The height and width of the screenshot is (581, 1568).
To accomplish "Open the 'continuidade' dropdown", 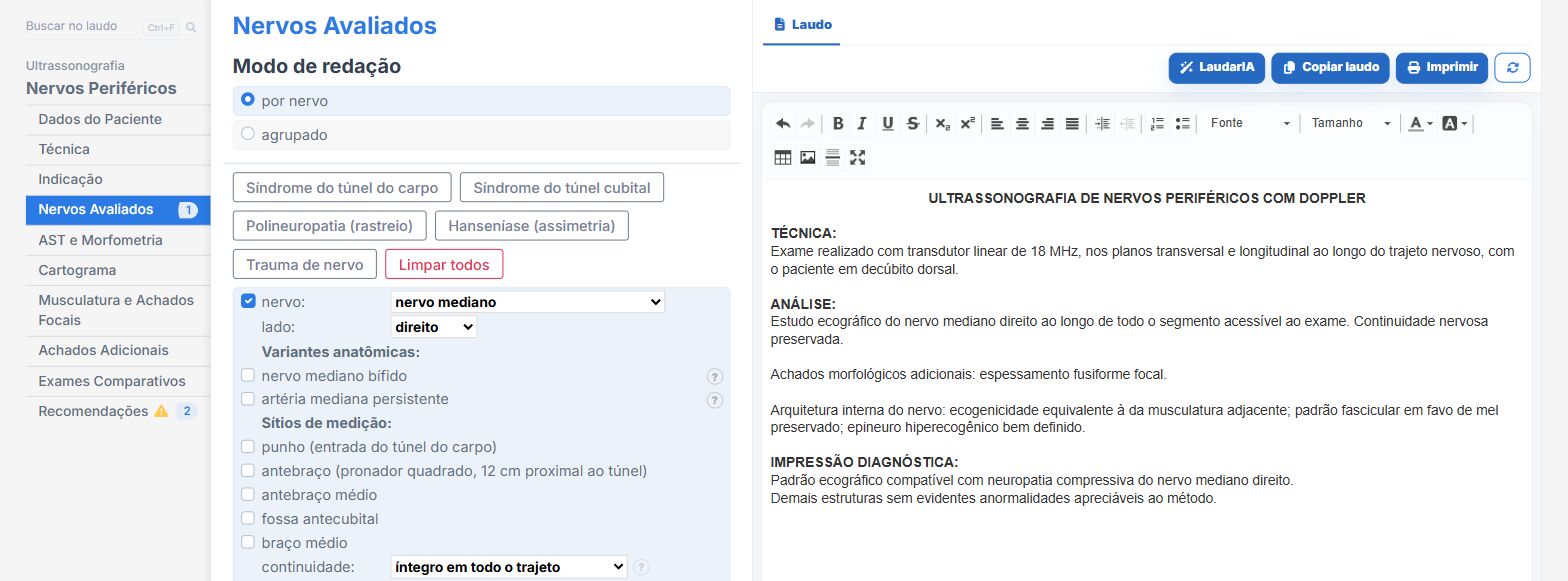I will (509, 567).
